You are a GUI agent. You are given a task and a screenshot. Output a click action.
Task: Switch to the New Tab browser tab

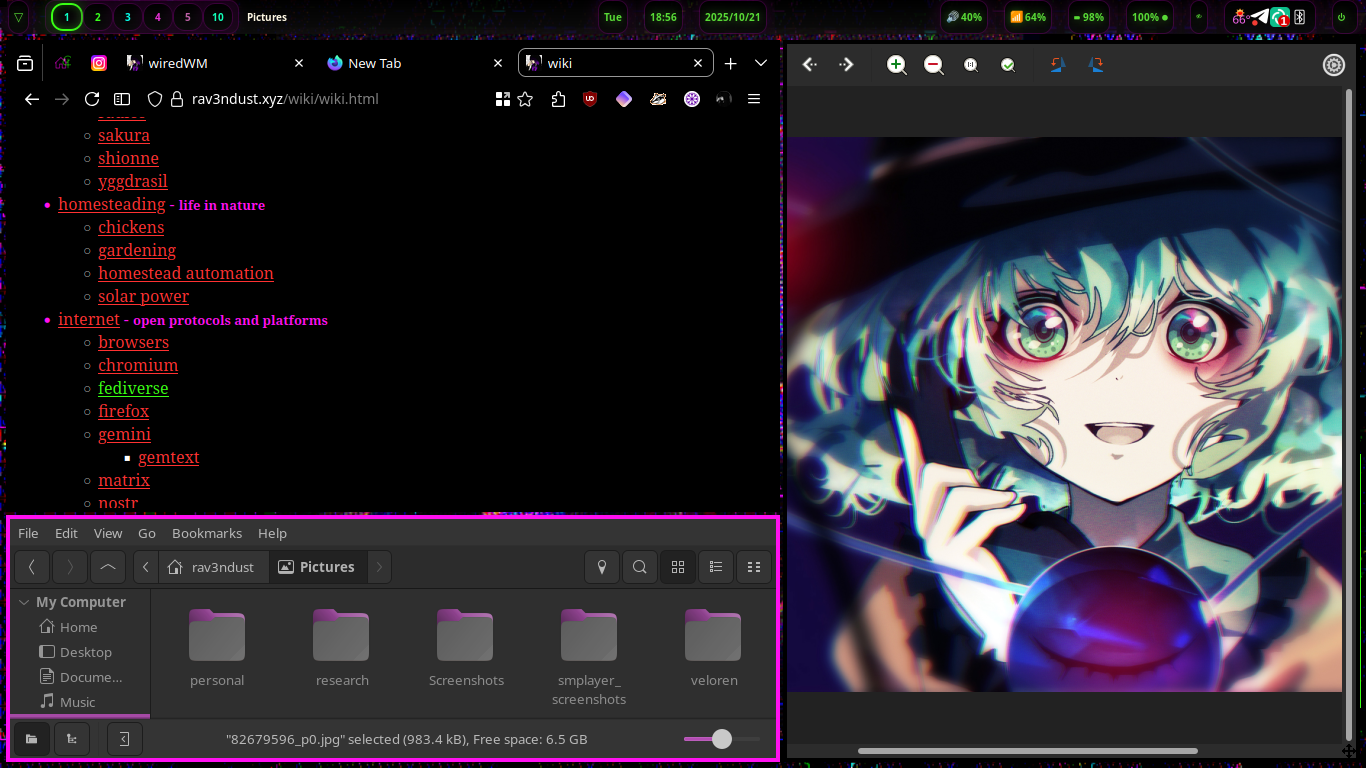click(375, 62)
